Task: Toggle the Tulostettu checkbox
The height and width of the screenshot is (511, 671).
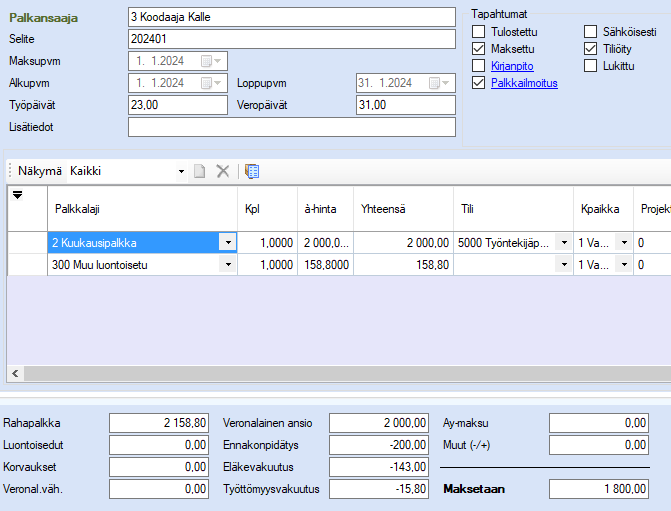Action: 479,32
